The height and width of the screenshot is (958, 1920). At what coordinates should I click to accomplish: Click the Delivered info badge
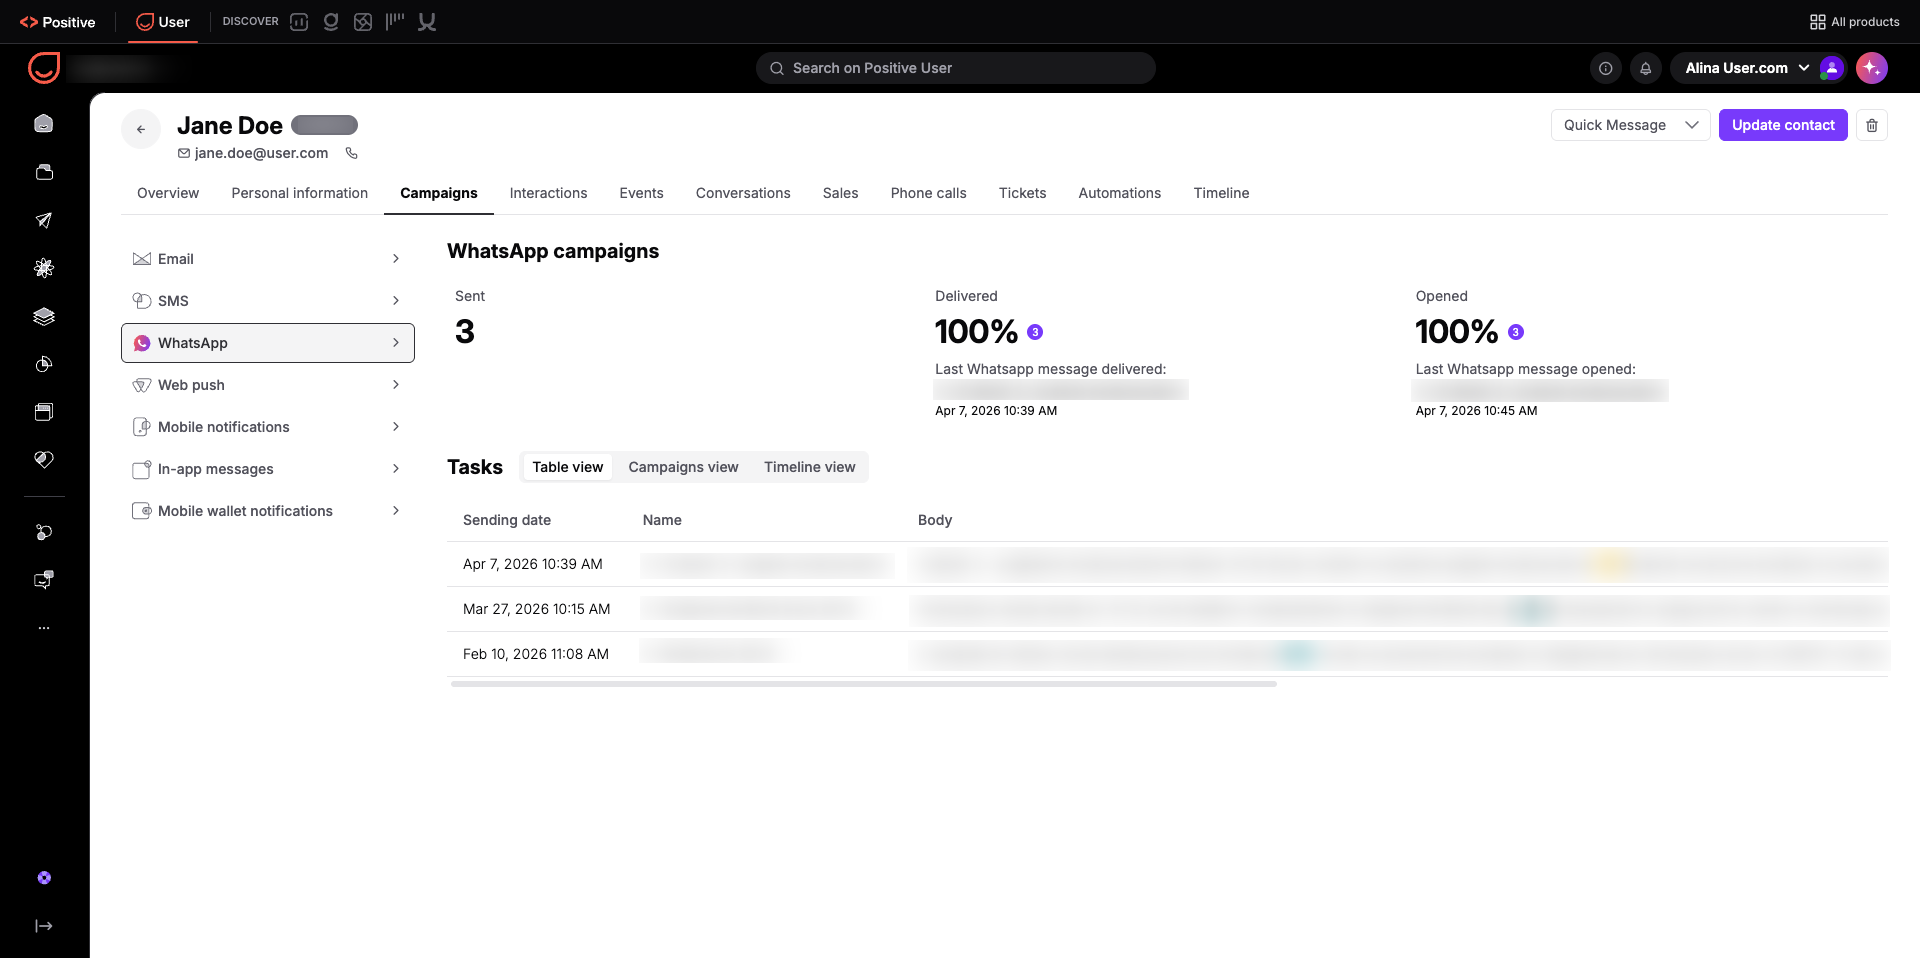(1035, 332)
